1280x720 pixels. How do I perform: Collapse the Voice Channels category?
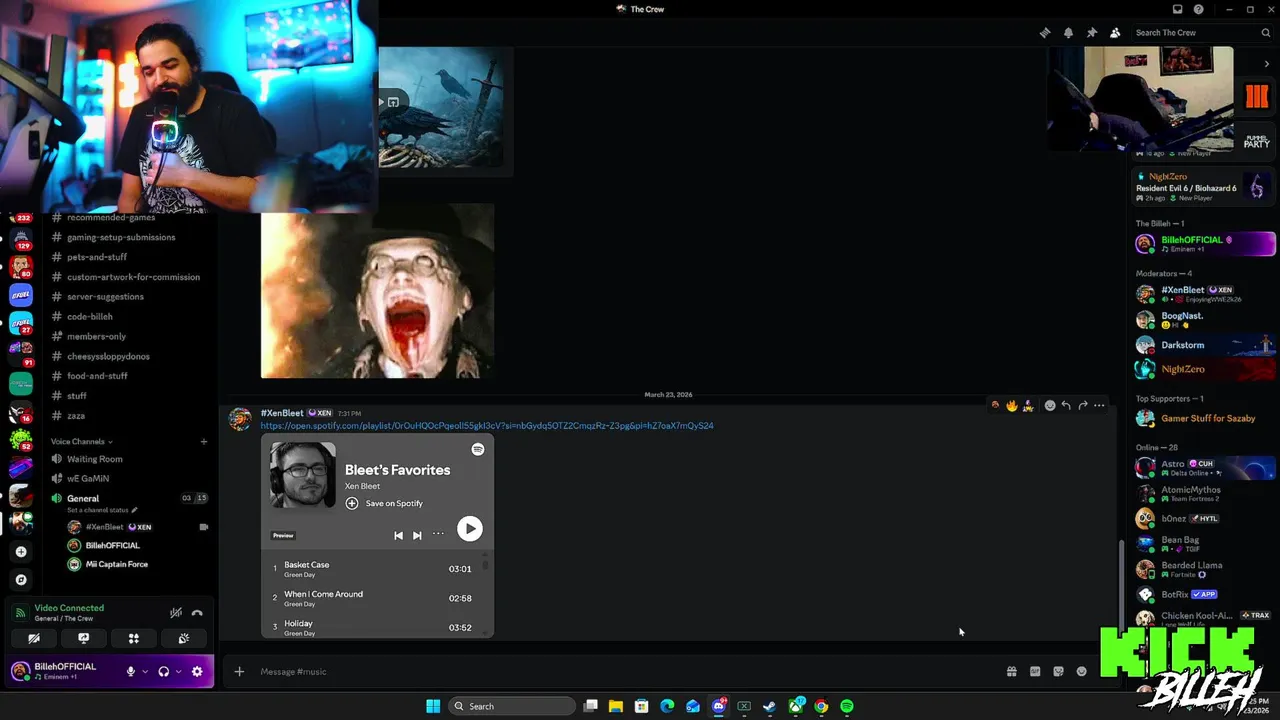pyautogui.click(x=81, y=441)
